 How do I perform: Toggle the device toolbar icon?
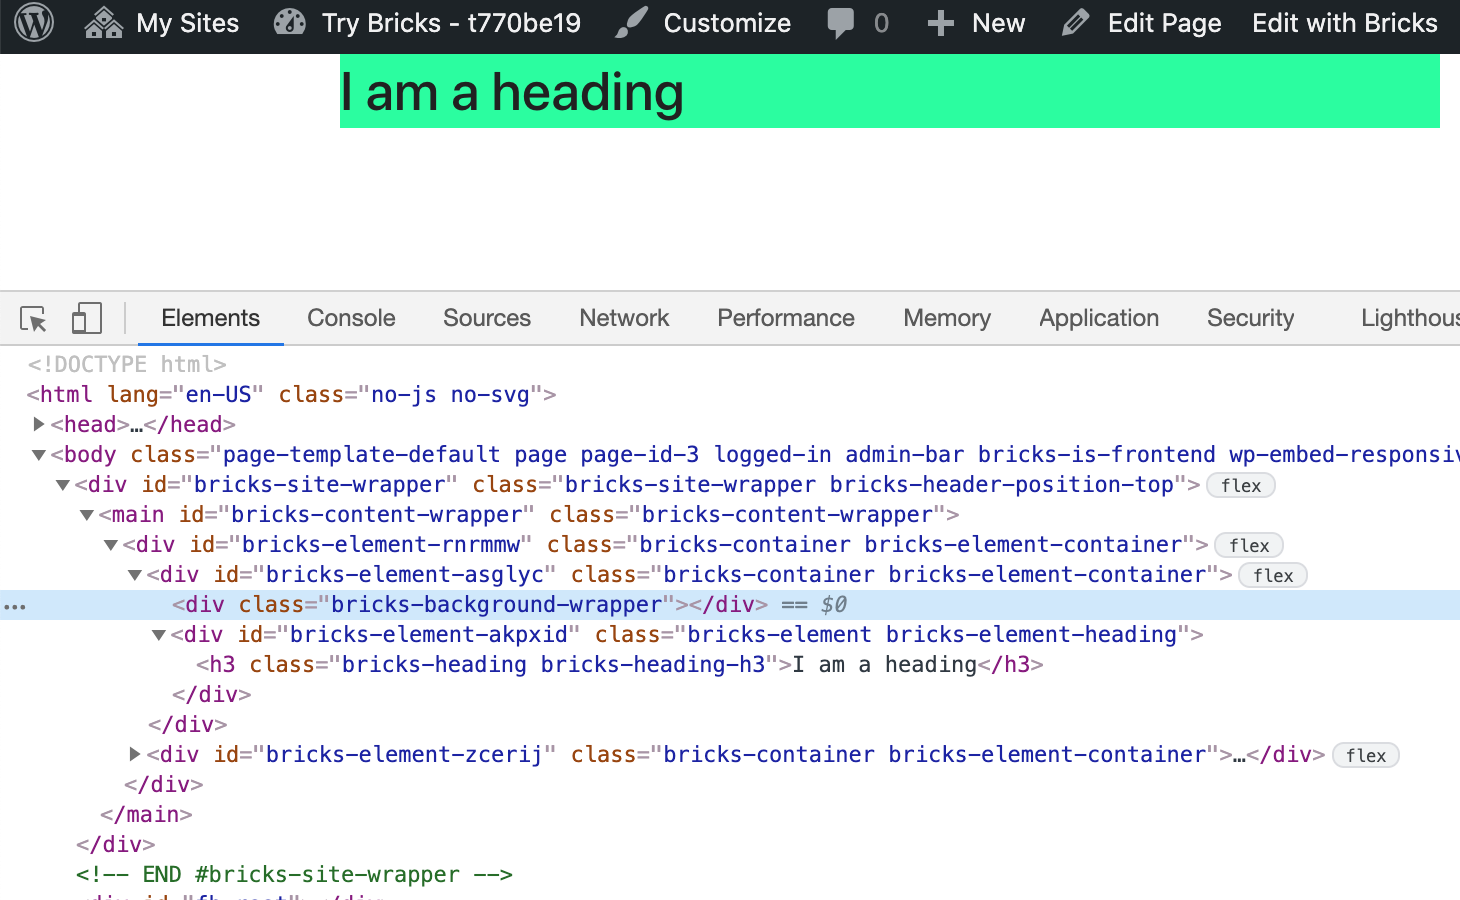pos(87,318)
